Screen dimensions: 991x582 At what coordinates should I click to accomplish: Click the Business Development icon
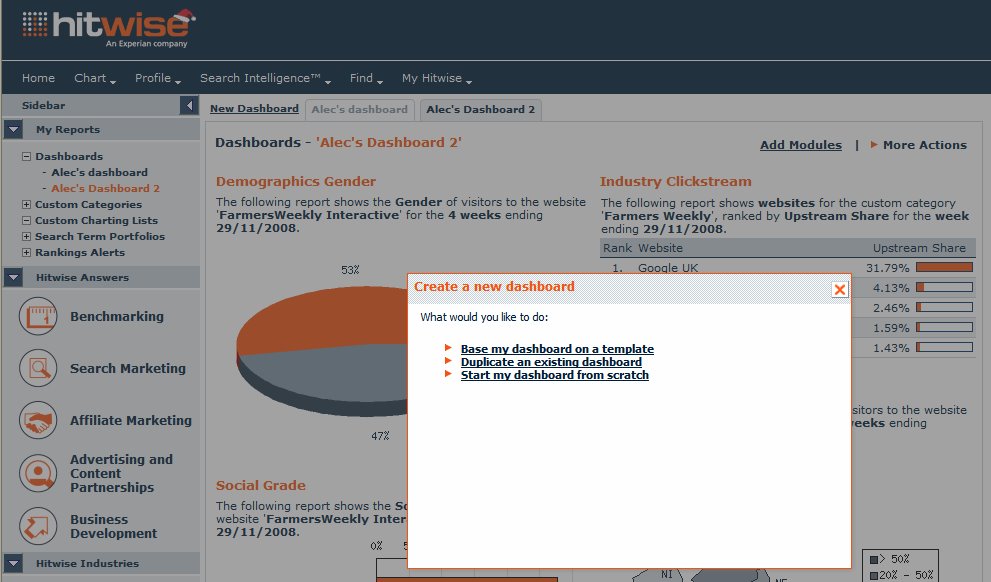pyautogui.click(x=38, y=526)
